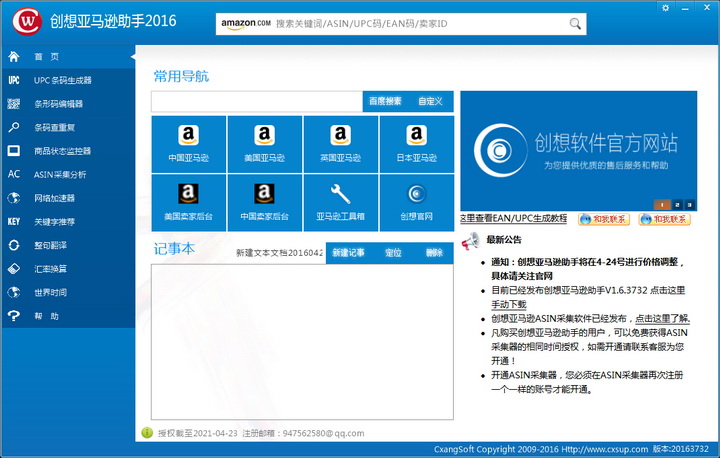
Task: Open the 世界时间 globe icon
Action: (14, 292)
